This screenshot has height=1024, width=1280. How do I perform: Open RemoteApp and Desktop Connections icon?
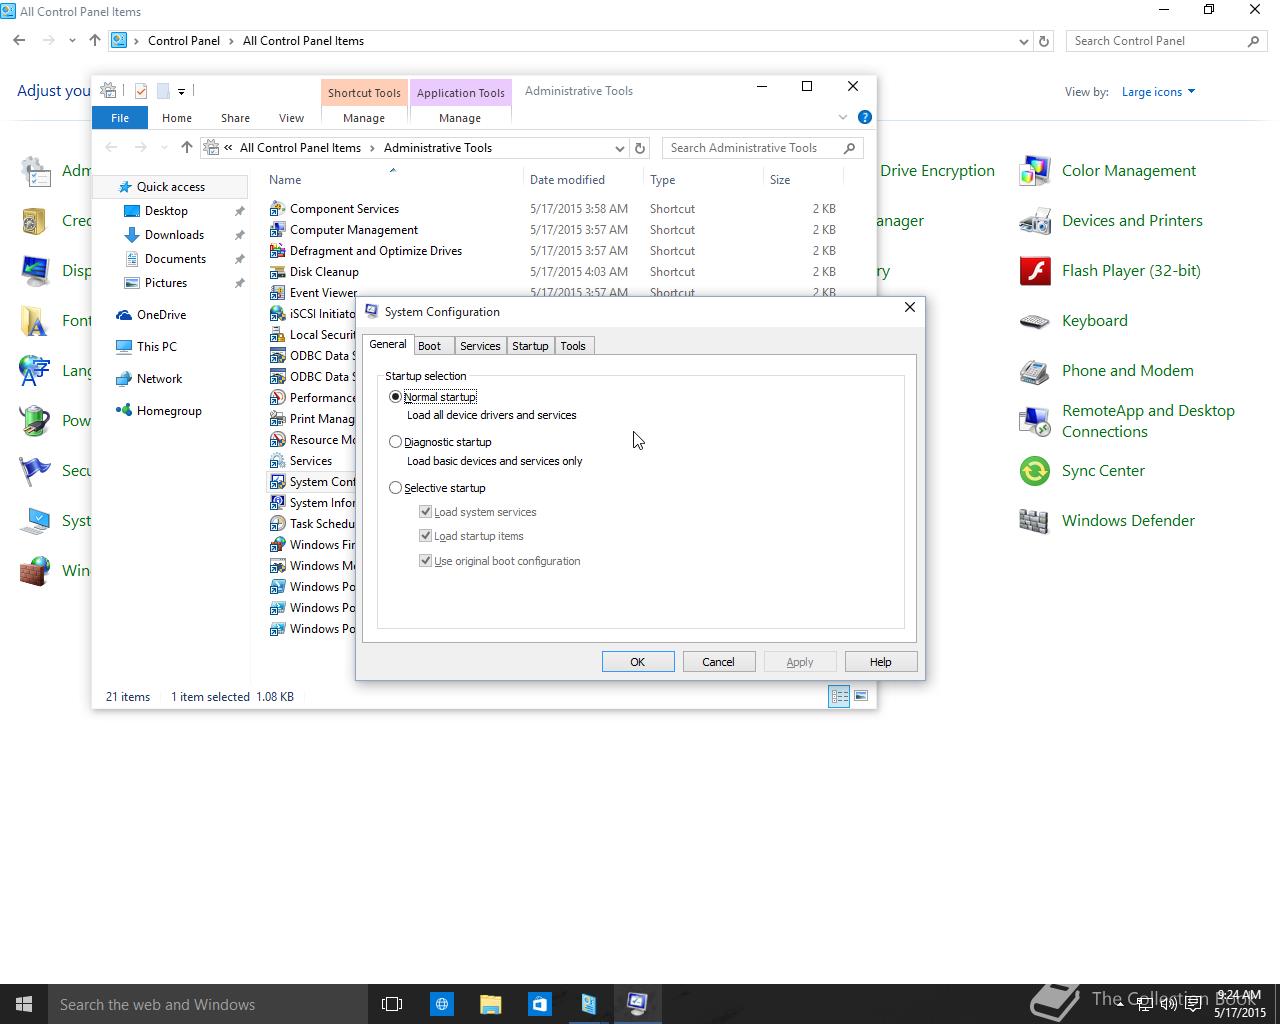[x=1034, y=421]
